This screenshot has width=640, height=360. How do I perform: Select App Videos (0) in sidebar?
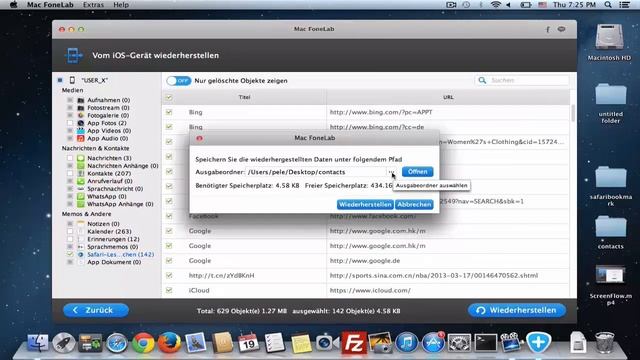109,131
